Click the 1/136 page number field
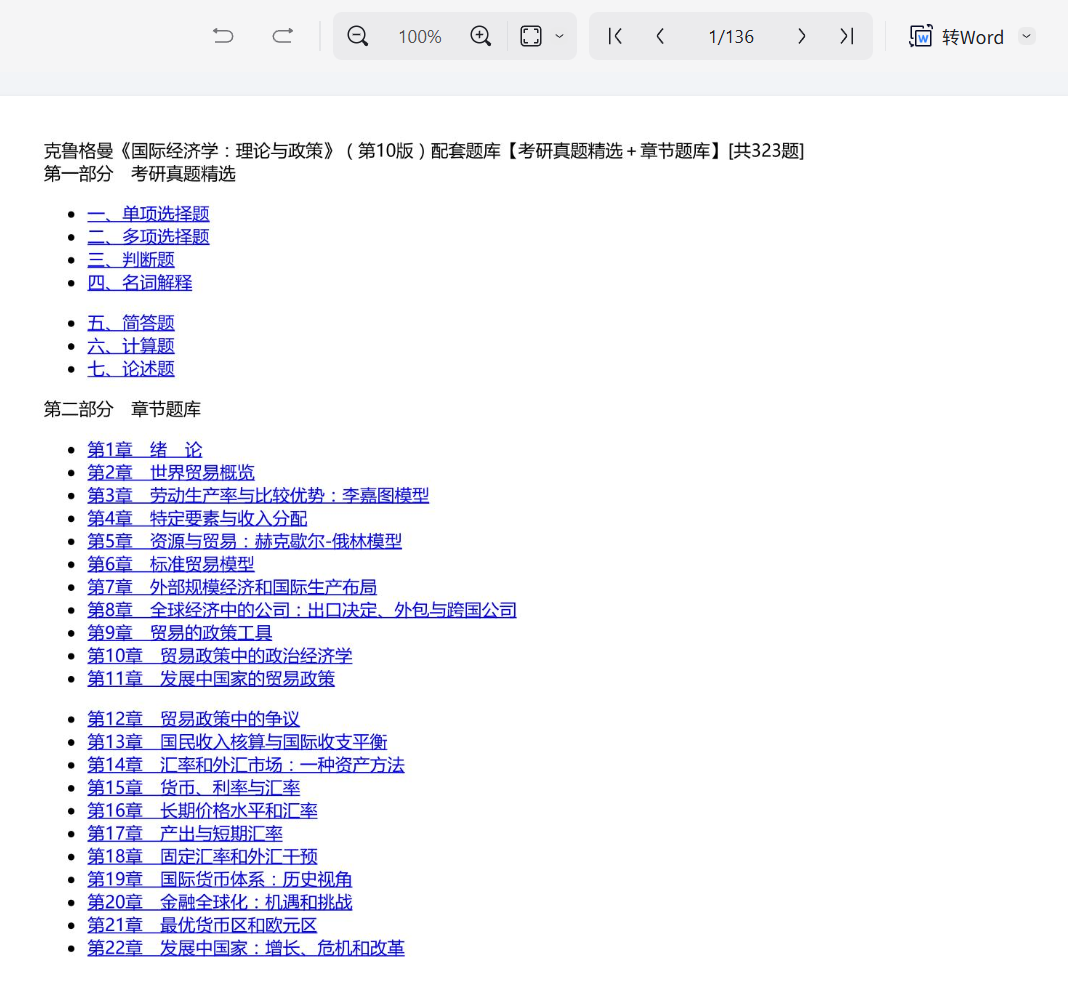This screenshot has width=1068, height=984. pyautogui.click(x=730, y=37)
